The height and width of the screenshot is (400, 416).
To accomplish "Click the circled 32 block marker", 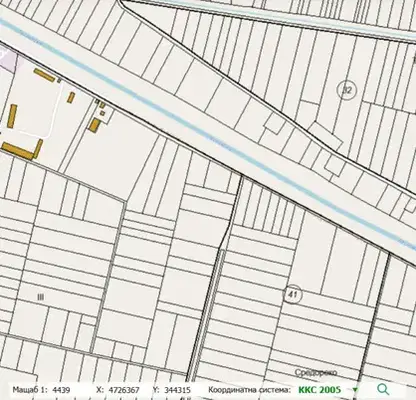I will click(347, 90).
